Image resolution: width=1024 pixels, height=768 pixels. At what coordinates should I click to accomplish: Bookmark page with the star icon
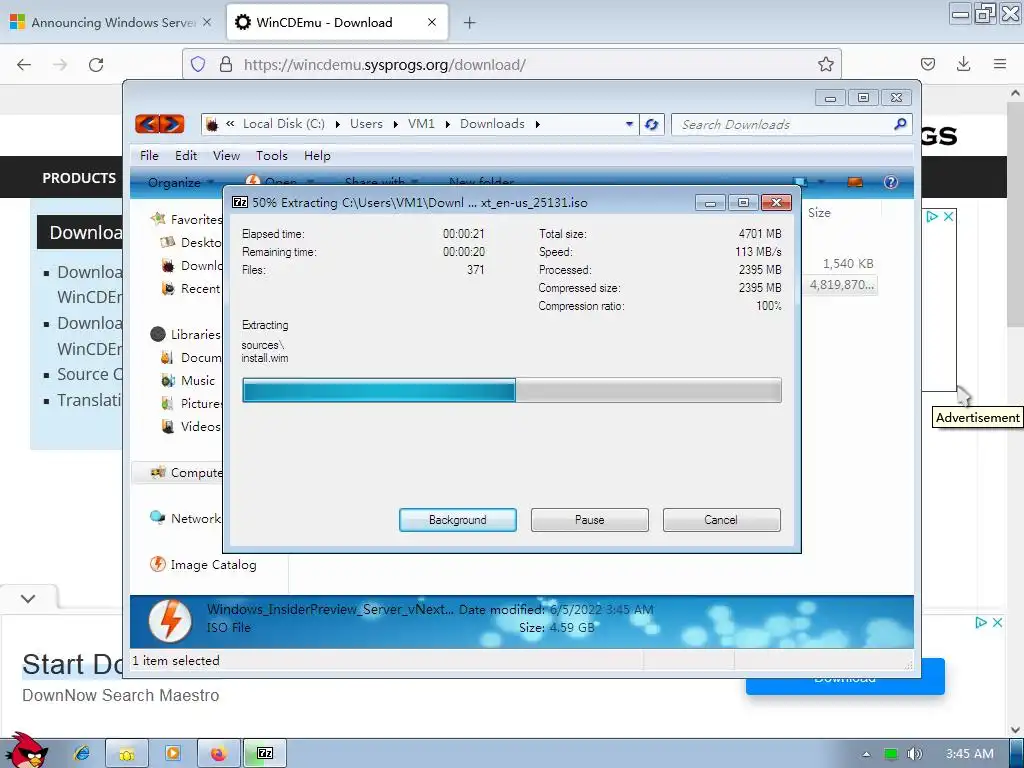(x=825, y=64)
